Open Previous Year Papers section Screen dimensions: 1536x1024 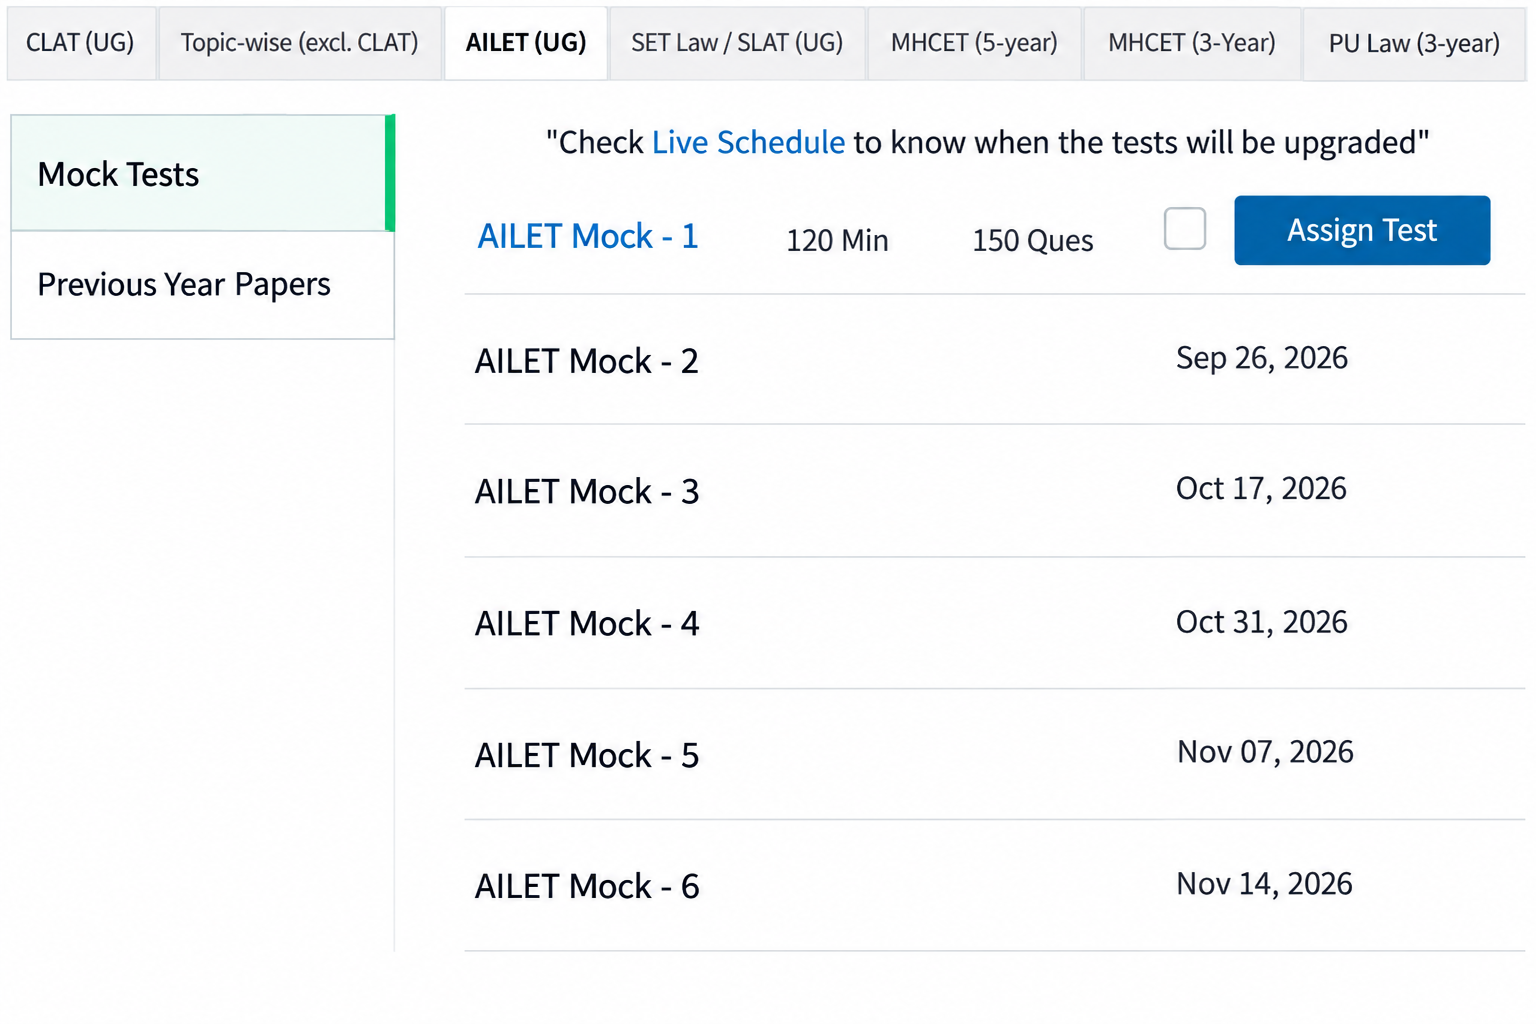(x=203, y=285)
